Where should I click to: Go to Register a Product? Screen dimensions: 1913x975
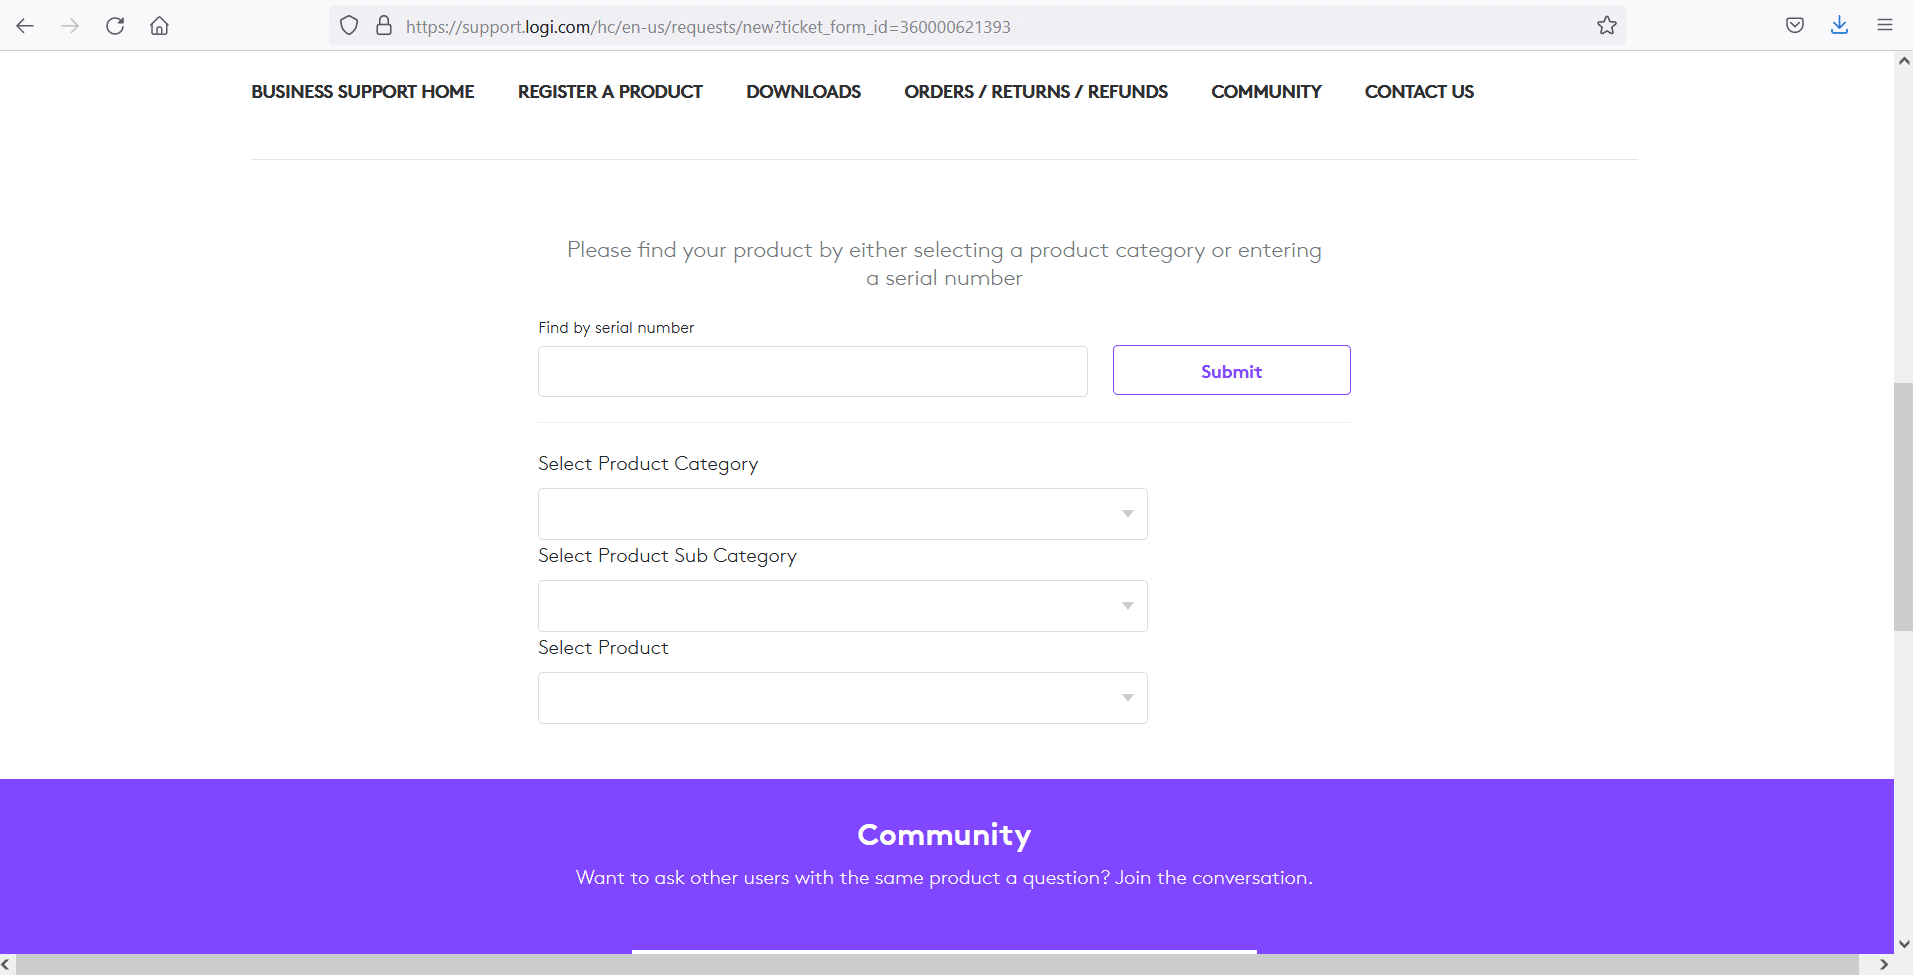click(610, 92)
